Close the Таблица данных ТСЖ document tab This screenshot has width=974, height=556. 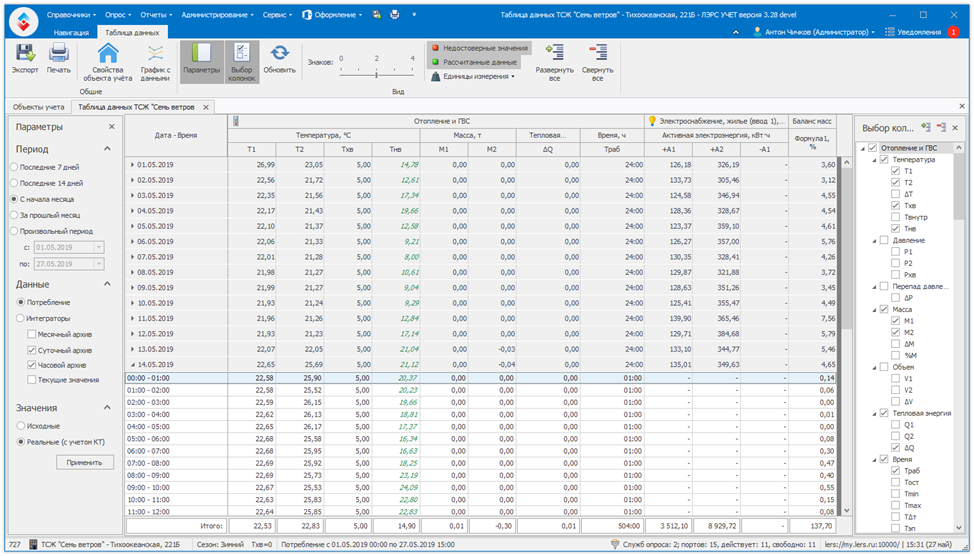[206, 107]
